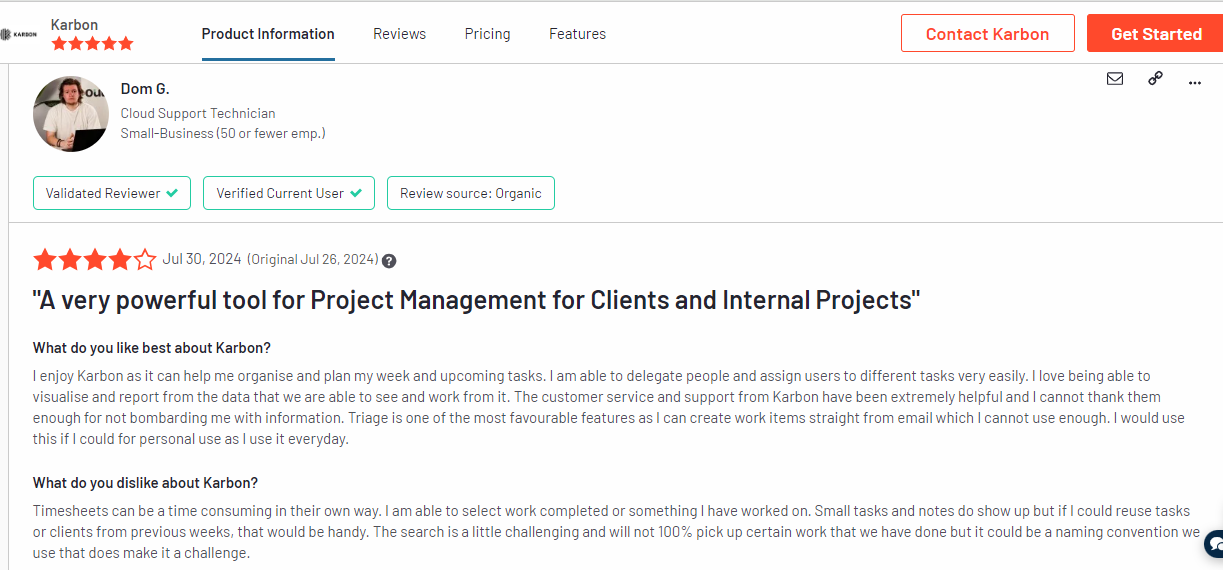The width and height of the screenshot is (1223, 570).
Task: Open the three-dots more options menu
Action: click(1194, 83)
